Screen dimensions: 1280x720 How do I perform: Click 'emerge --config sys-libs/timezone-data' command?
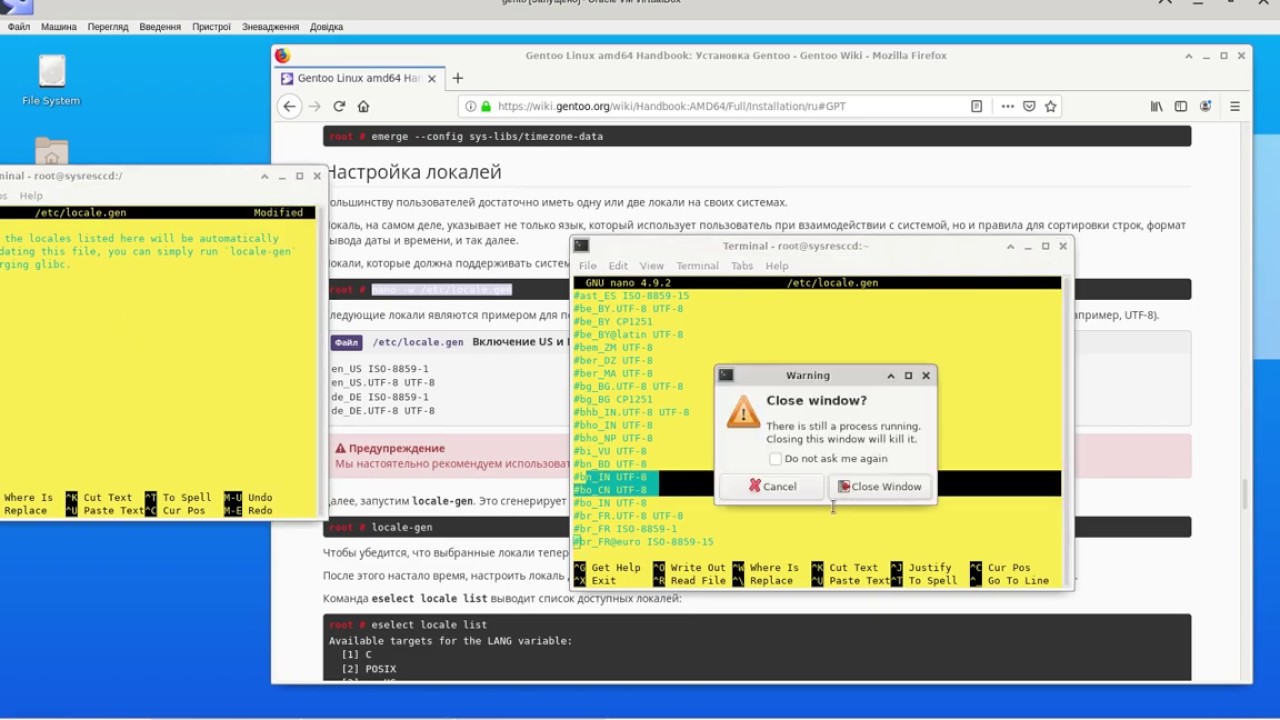tap(487, 136)
